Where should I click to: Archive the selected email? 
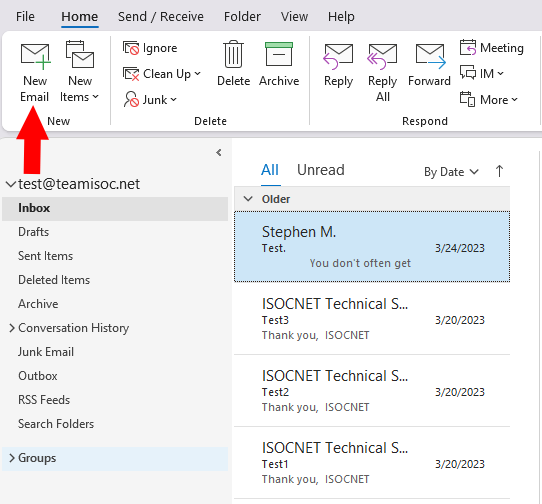click(x=279, y=54)
